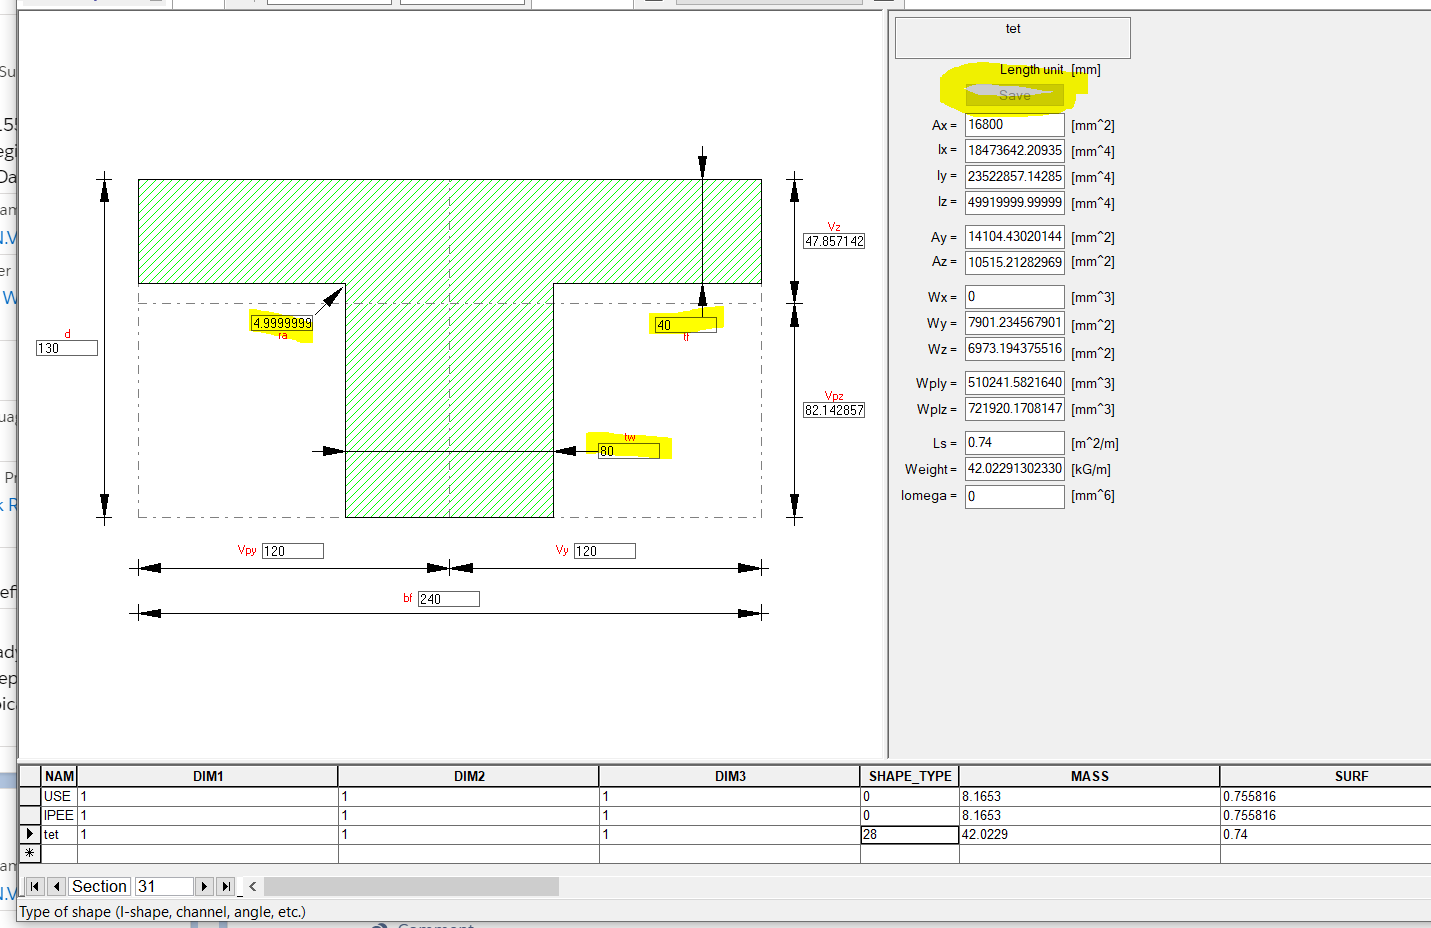Go to the first Section record
Screen dimensions: 1431x928
pyautogui.click(x=35, y=886)
